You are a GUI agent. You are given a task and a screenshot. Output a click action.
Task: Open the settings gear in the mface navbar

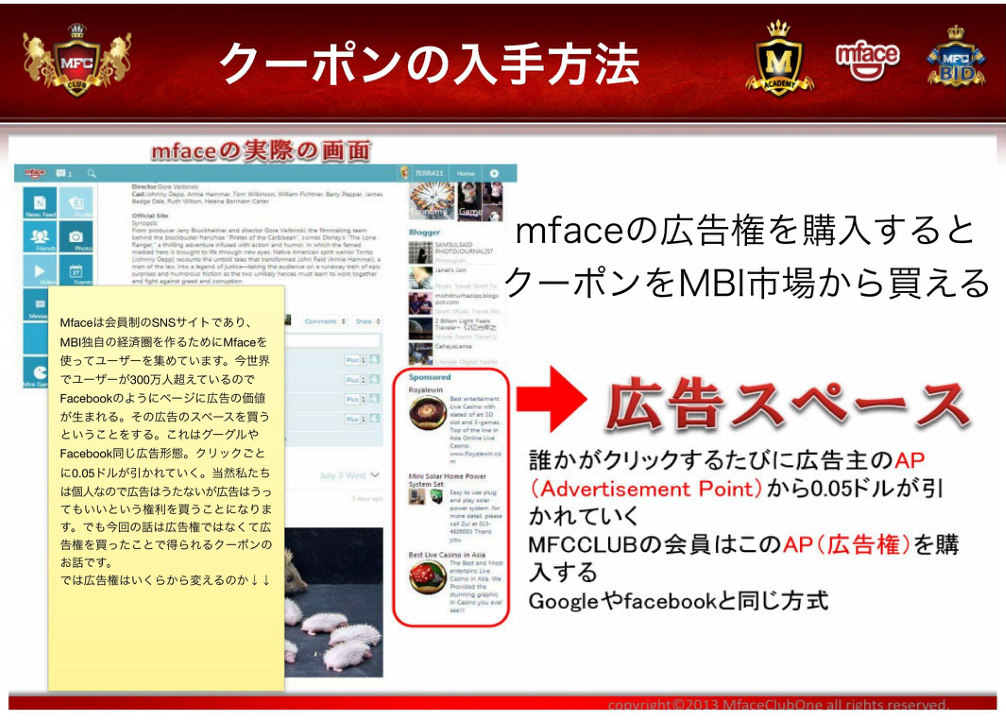494,173
